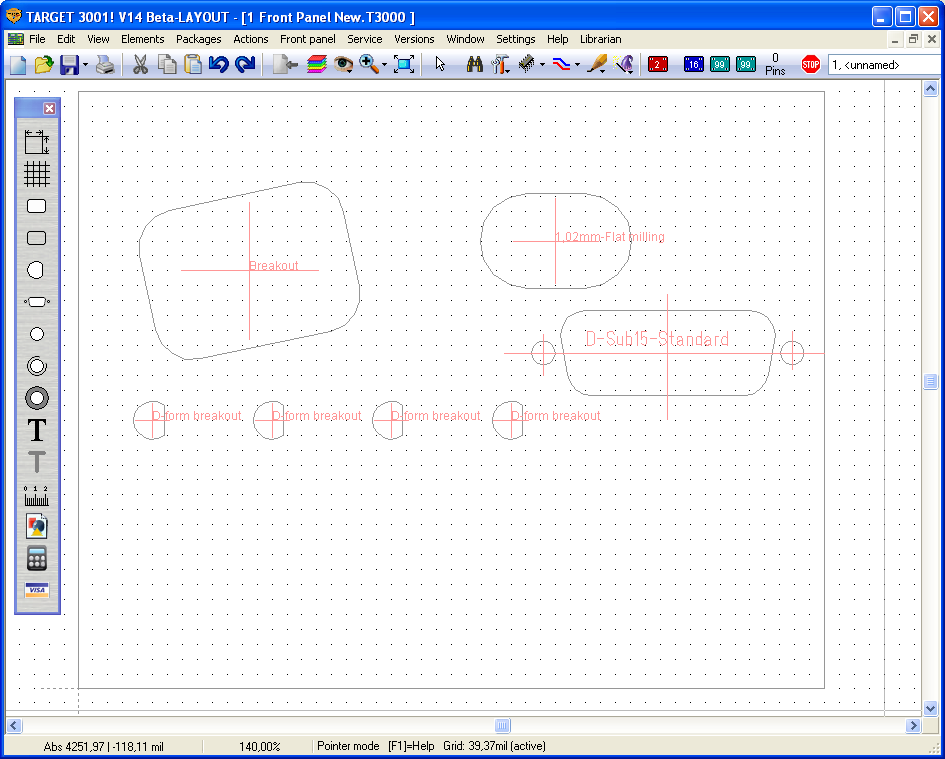Click the horizontal scrollbar thumb
The height and width of the screenshot is (759, 945).
pos(503,725)
